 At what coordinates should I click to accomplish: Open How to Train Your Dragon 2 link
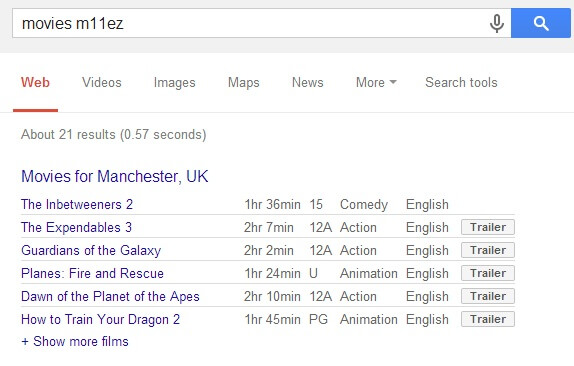point(101,320)
